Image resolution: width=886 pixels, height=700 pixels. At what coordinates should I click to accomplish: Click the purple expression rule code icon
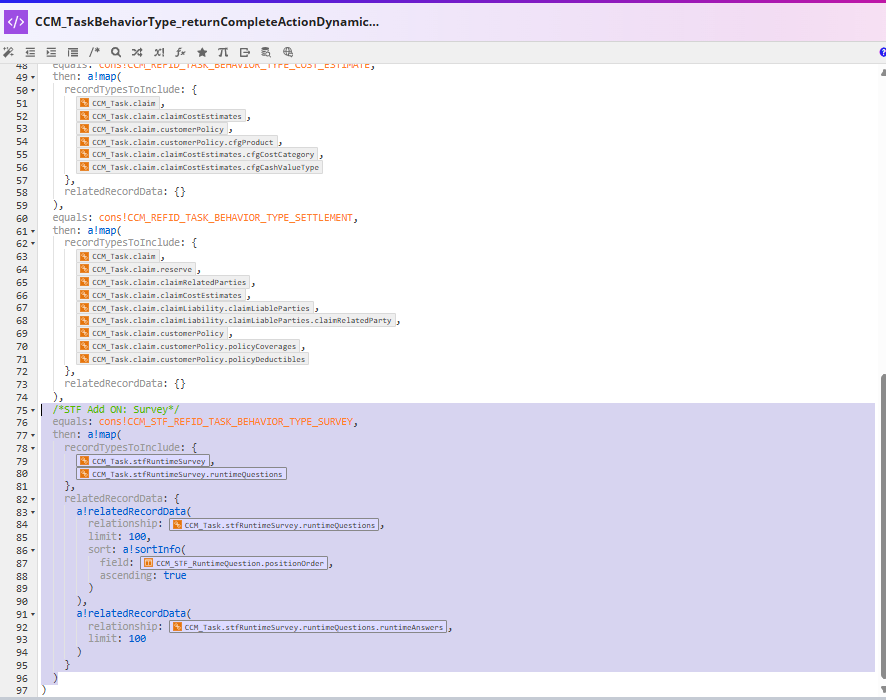[16, 22]
